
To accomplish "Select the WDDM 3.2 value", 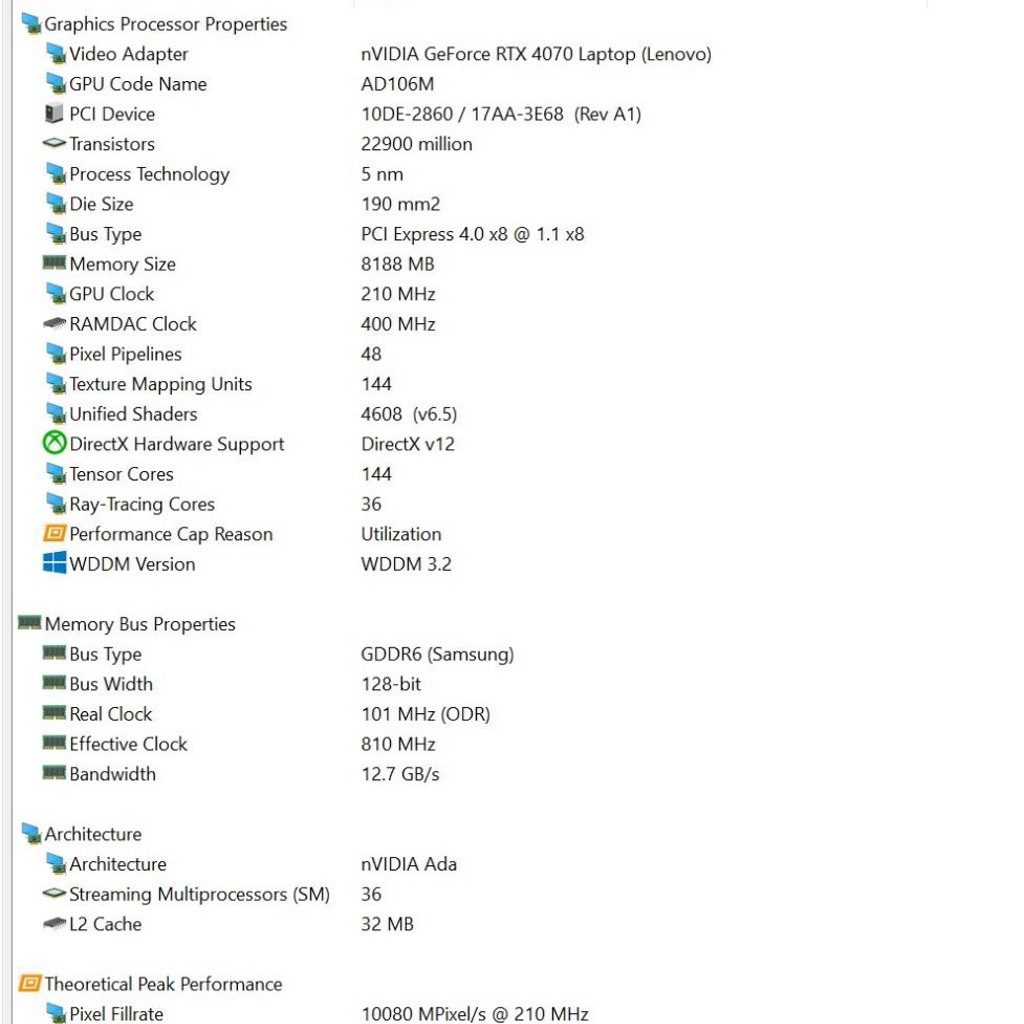I will click(x=406, y=564).
